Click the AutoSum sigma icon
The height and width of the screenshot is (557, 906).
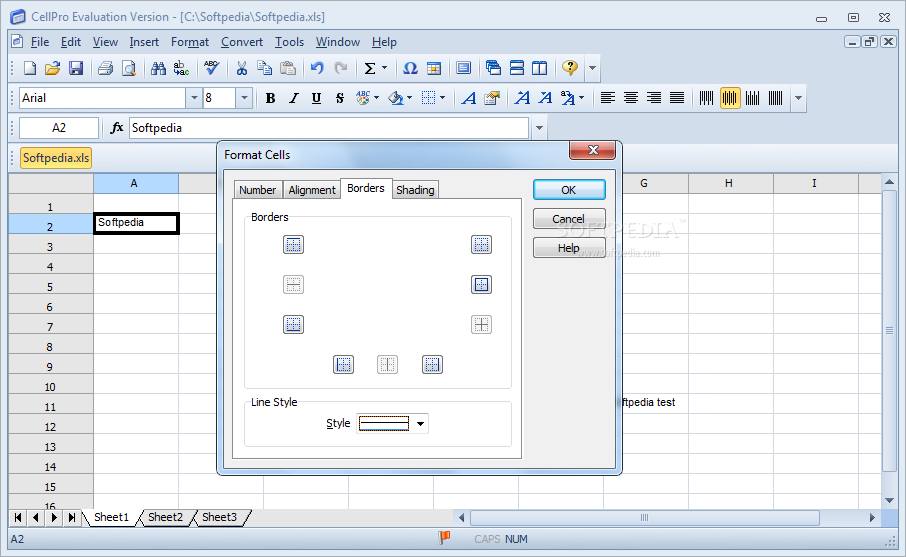point(370,68)
